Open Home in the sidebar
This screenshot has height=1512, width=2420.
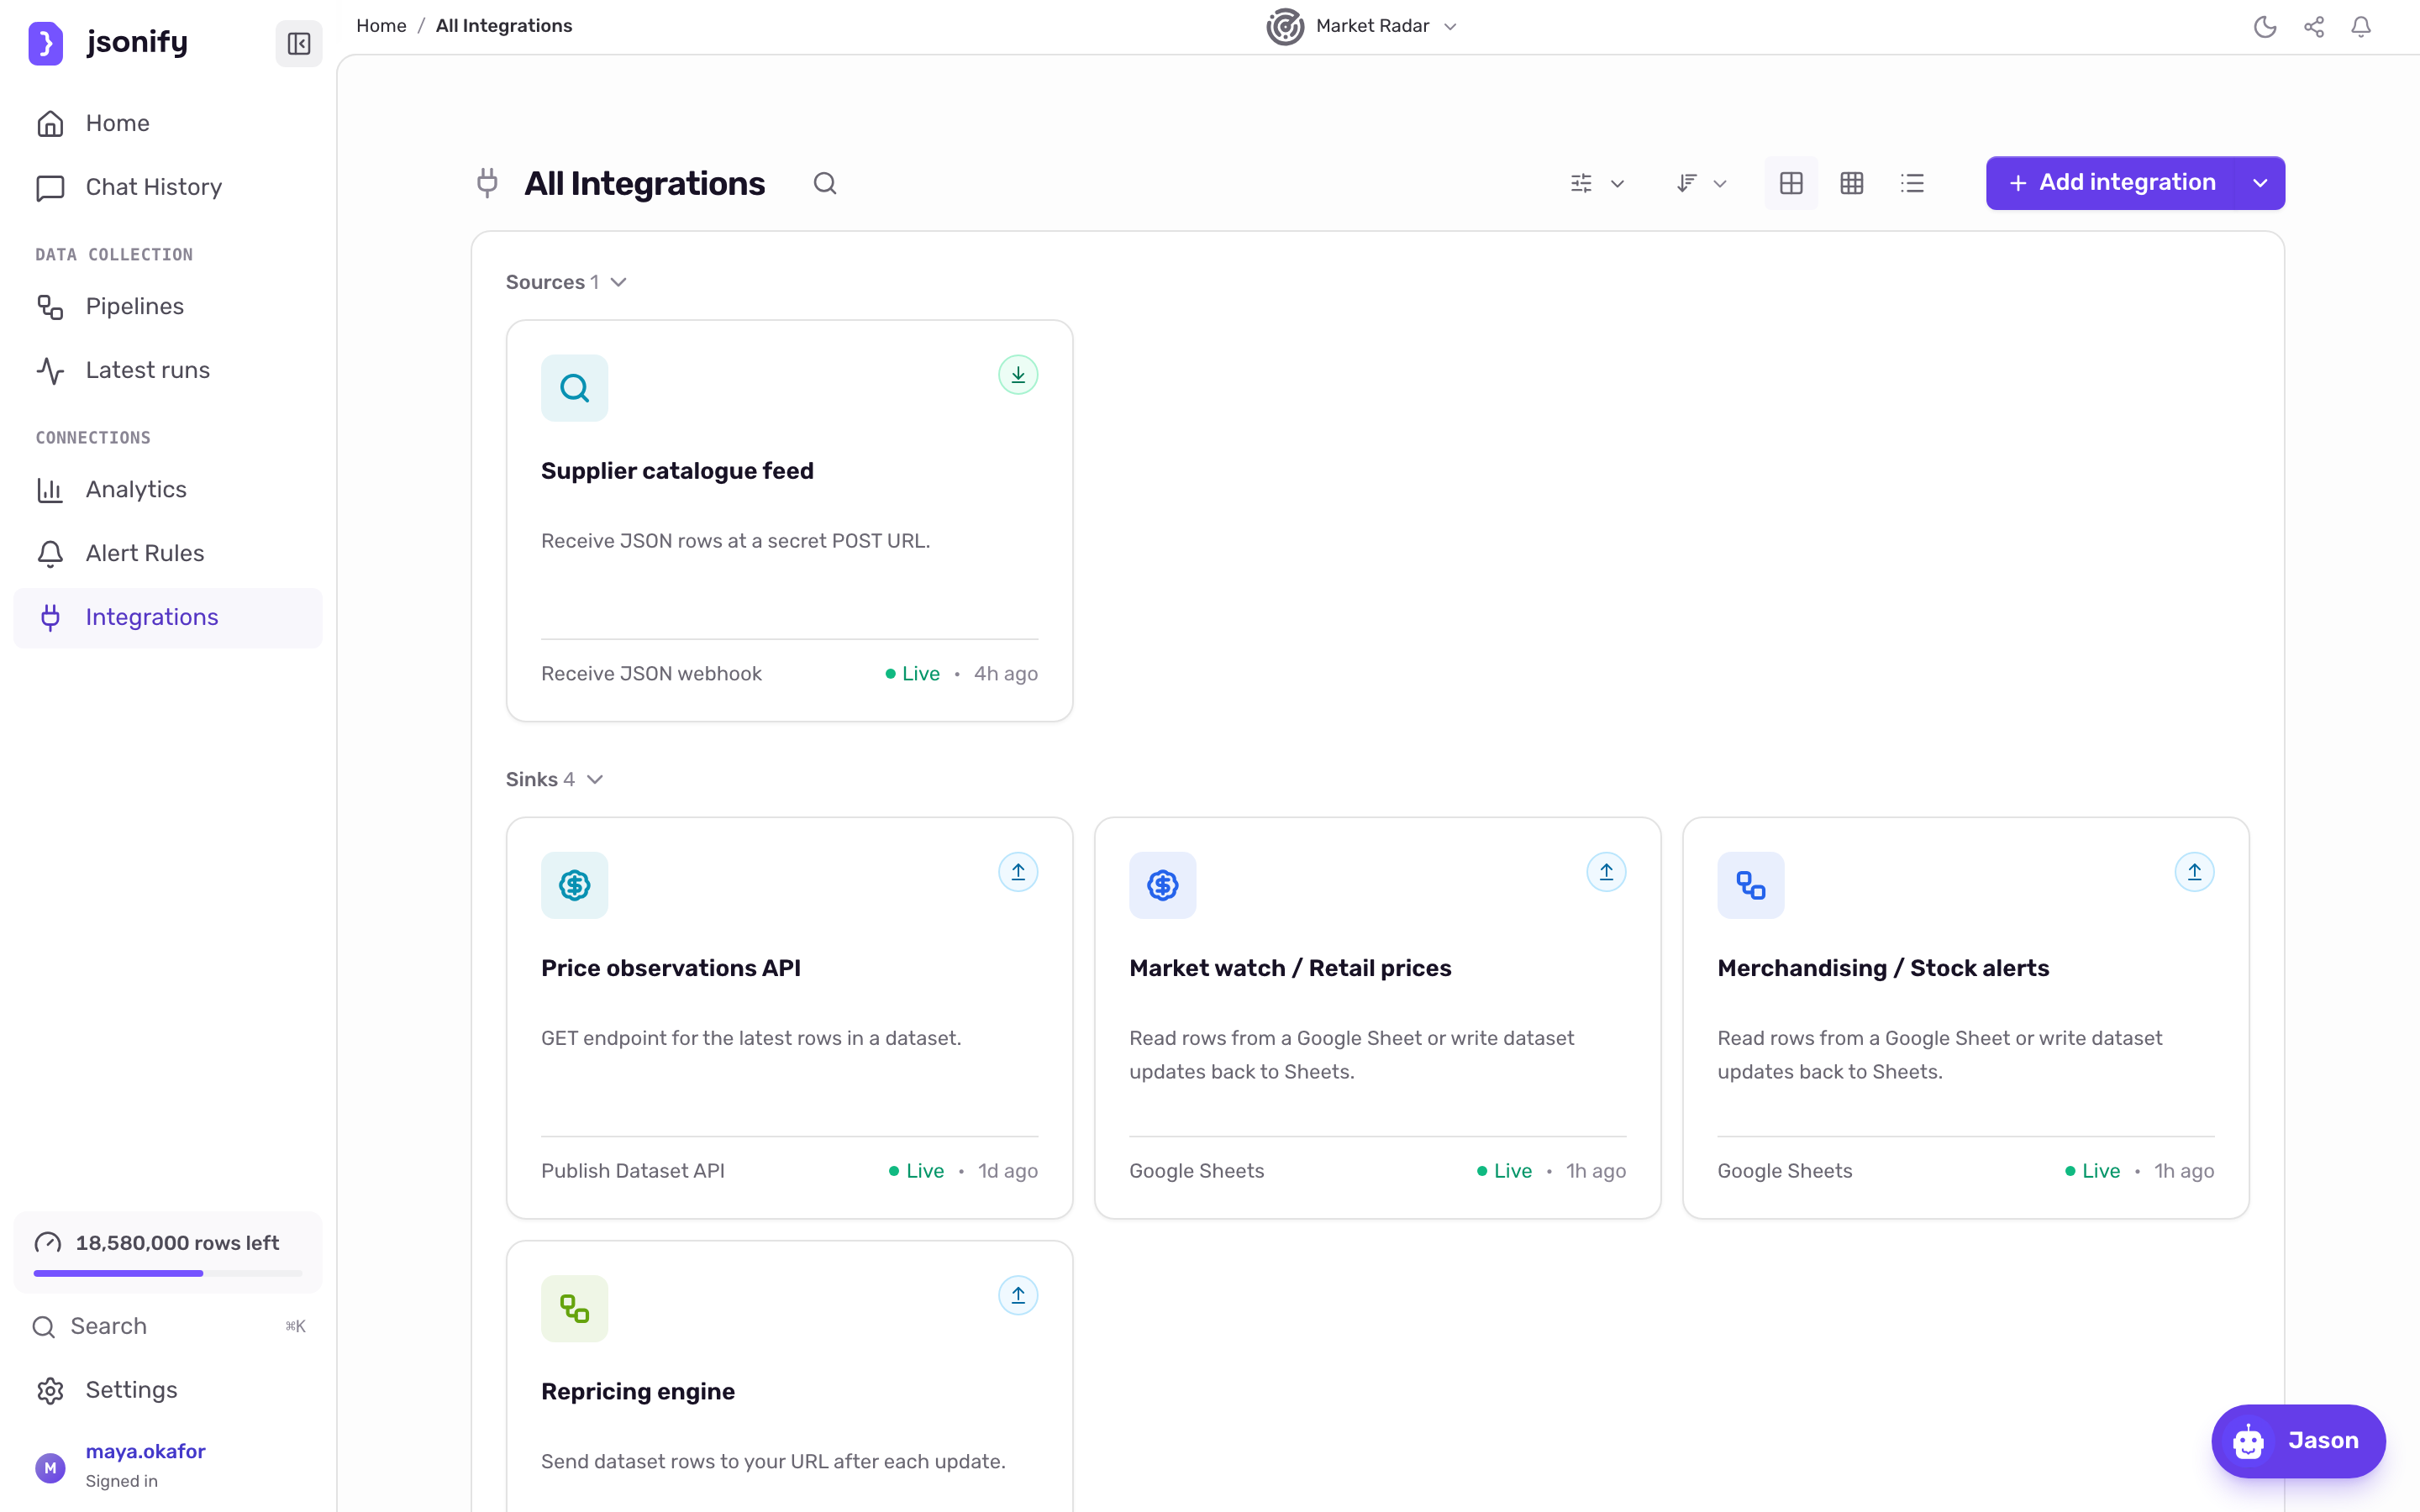pyautogui.click(x=168, y=123)
